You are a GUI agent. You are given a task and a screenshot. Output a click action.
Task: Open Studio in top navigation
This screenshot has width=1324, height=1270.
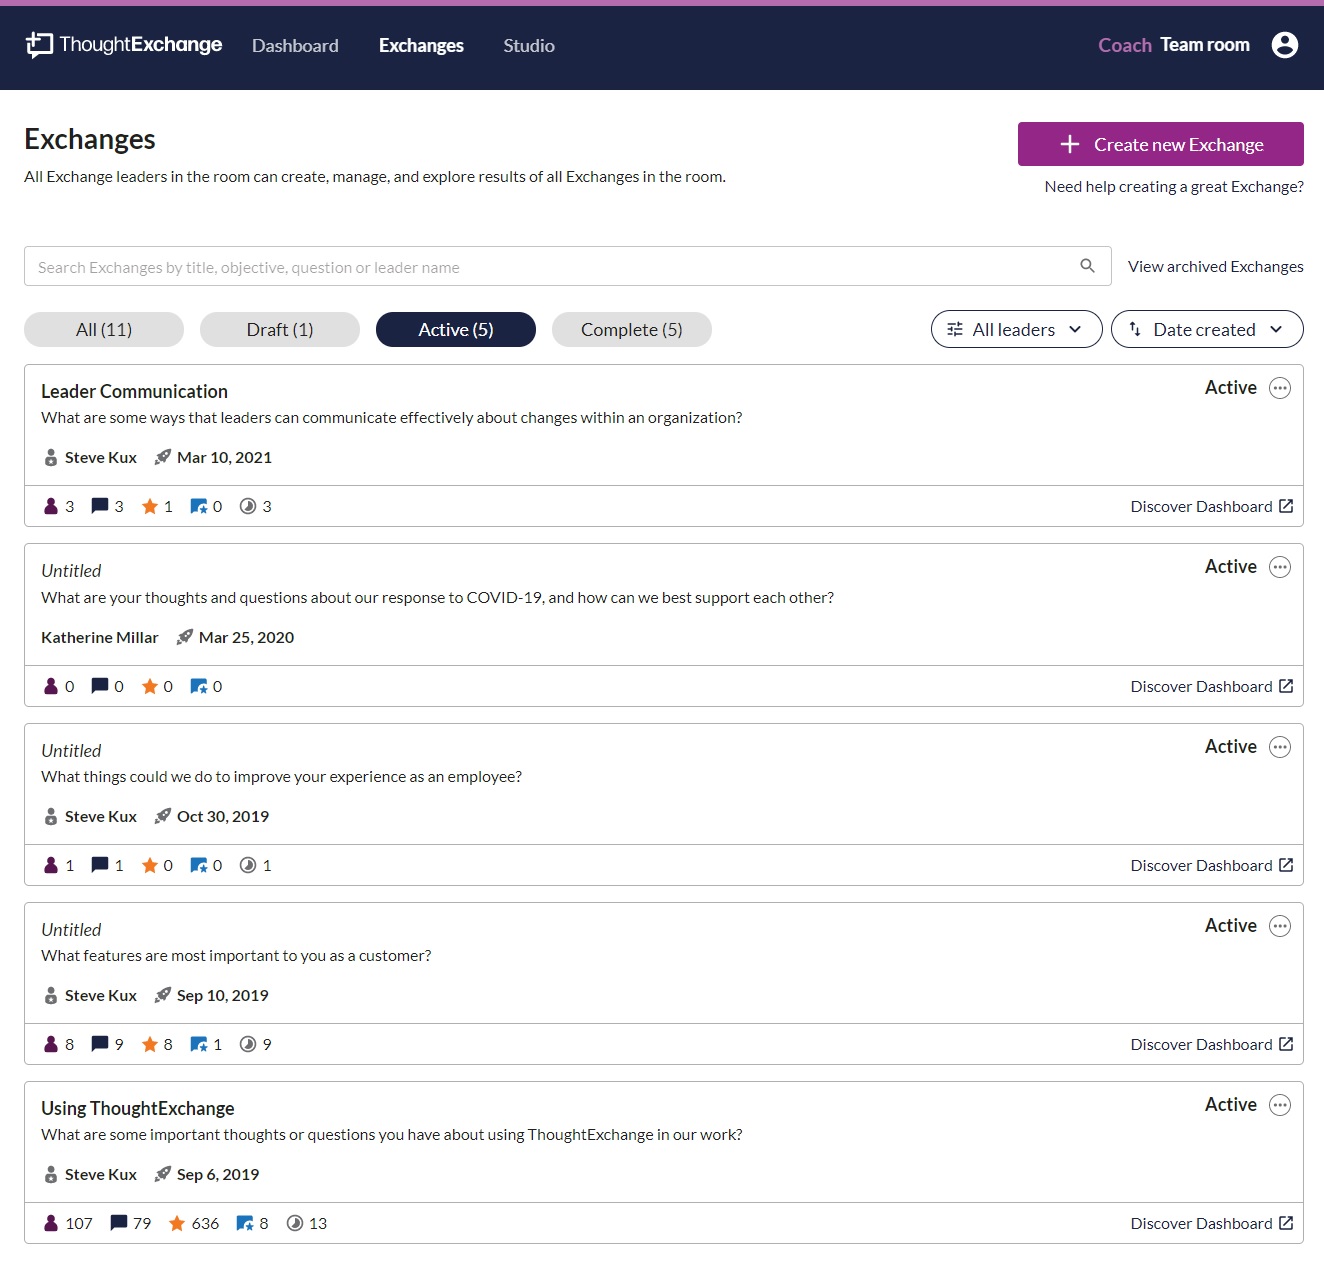tap(529, 46)
